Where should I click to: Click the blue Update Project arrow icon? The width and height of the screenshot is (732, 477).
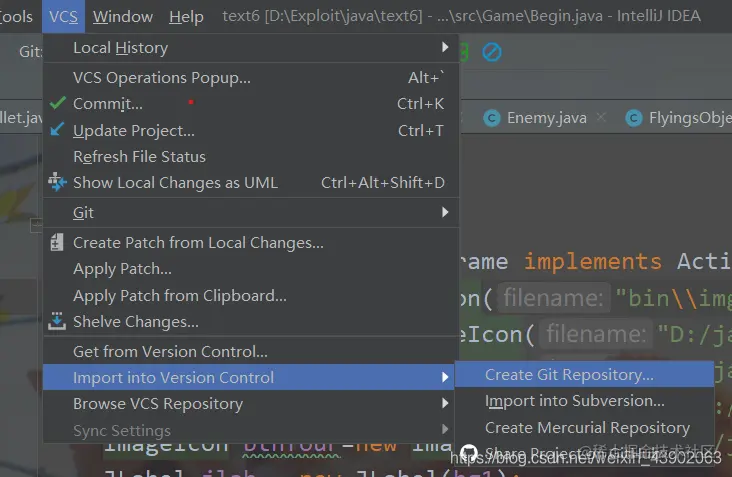57,129
